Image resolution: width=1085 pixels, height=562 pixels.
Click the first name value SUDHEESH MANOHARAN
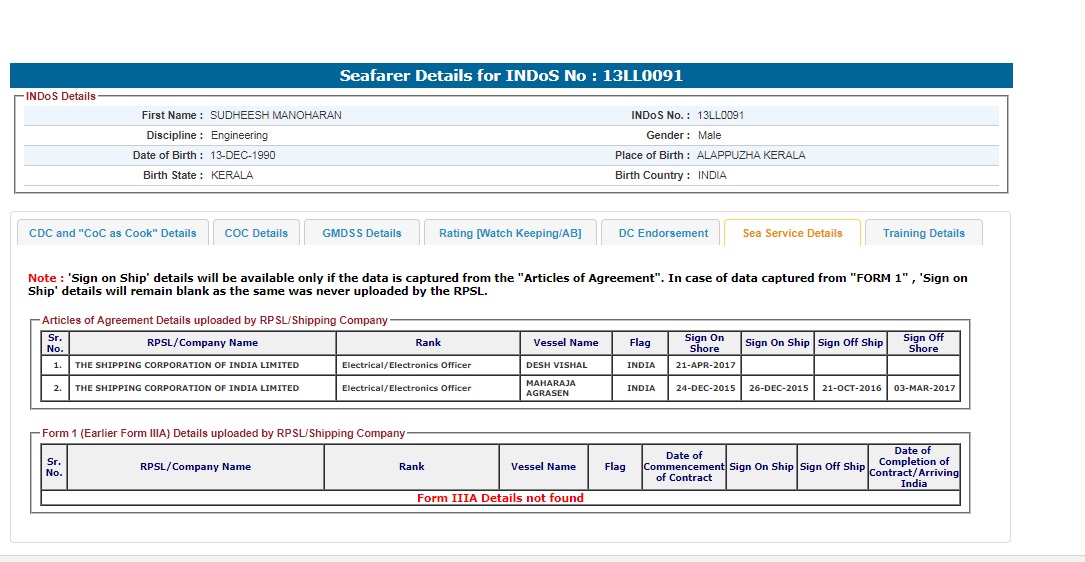tap(276, 116)
